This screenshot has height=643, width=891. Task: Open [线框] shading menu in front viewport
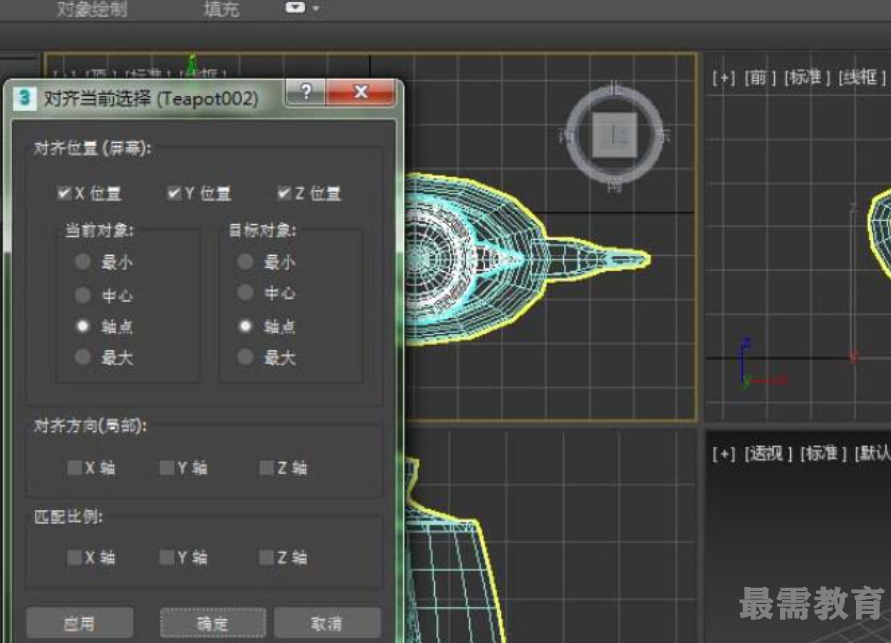(862, 77)
